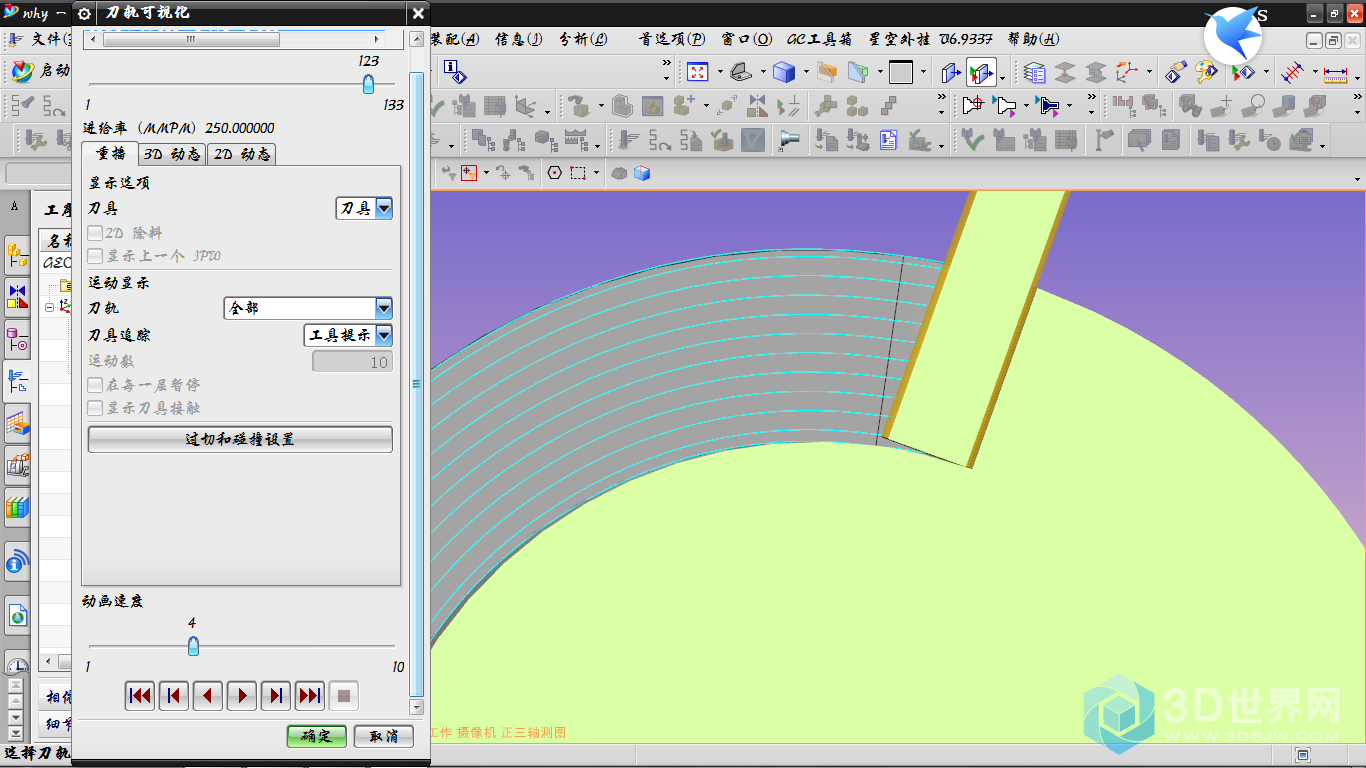Play the toolpath in reverse
This screenshot has height=768, width=1366.
208,696
